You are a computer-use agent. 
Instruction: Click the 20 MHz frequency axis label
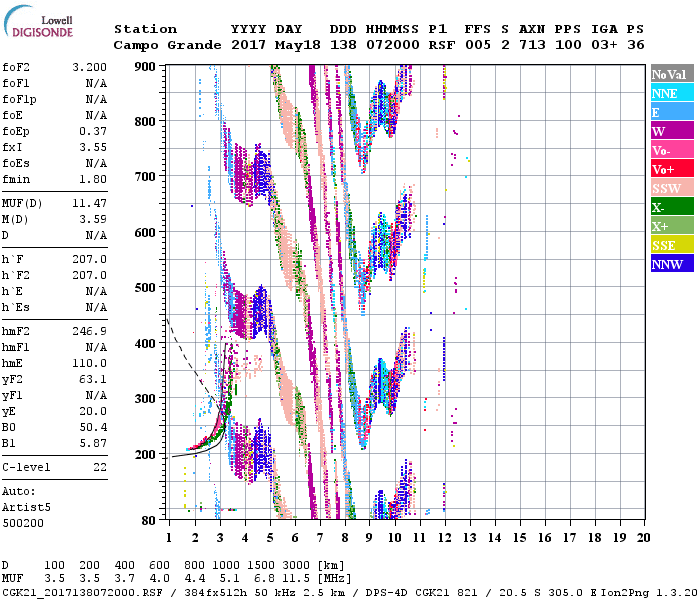tap(643, 538)
